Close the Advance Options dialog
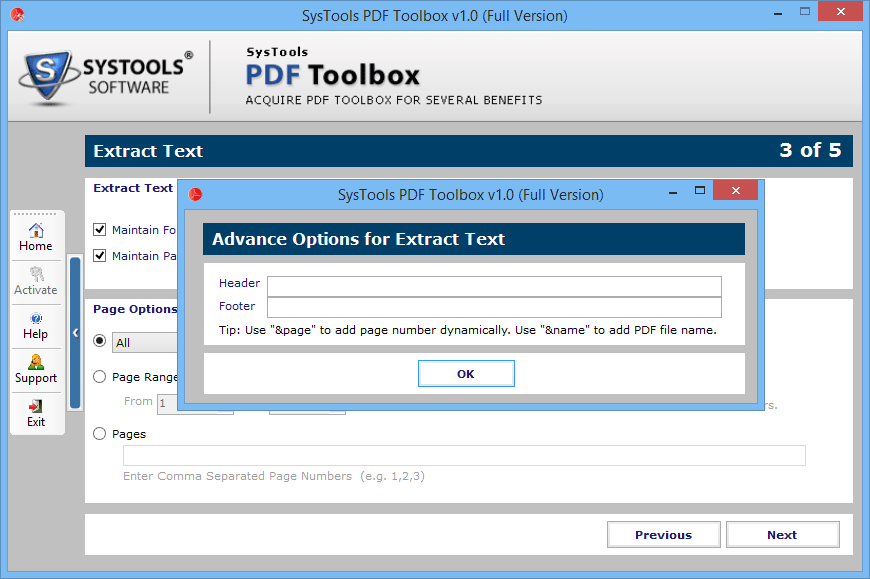The width and height of the screenshot is (870, 579). [x=735, y=190]
